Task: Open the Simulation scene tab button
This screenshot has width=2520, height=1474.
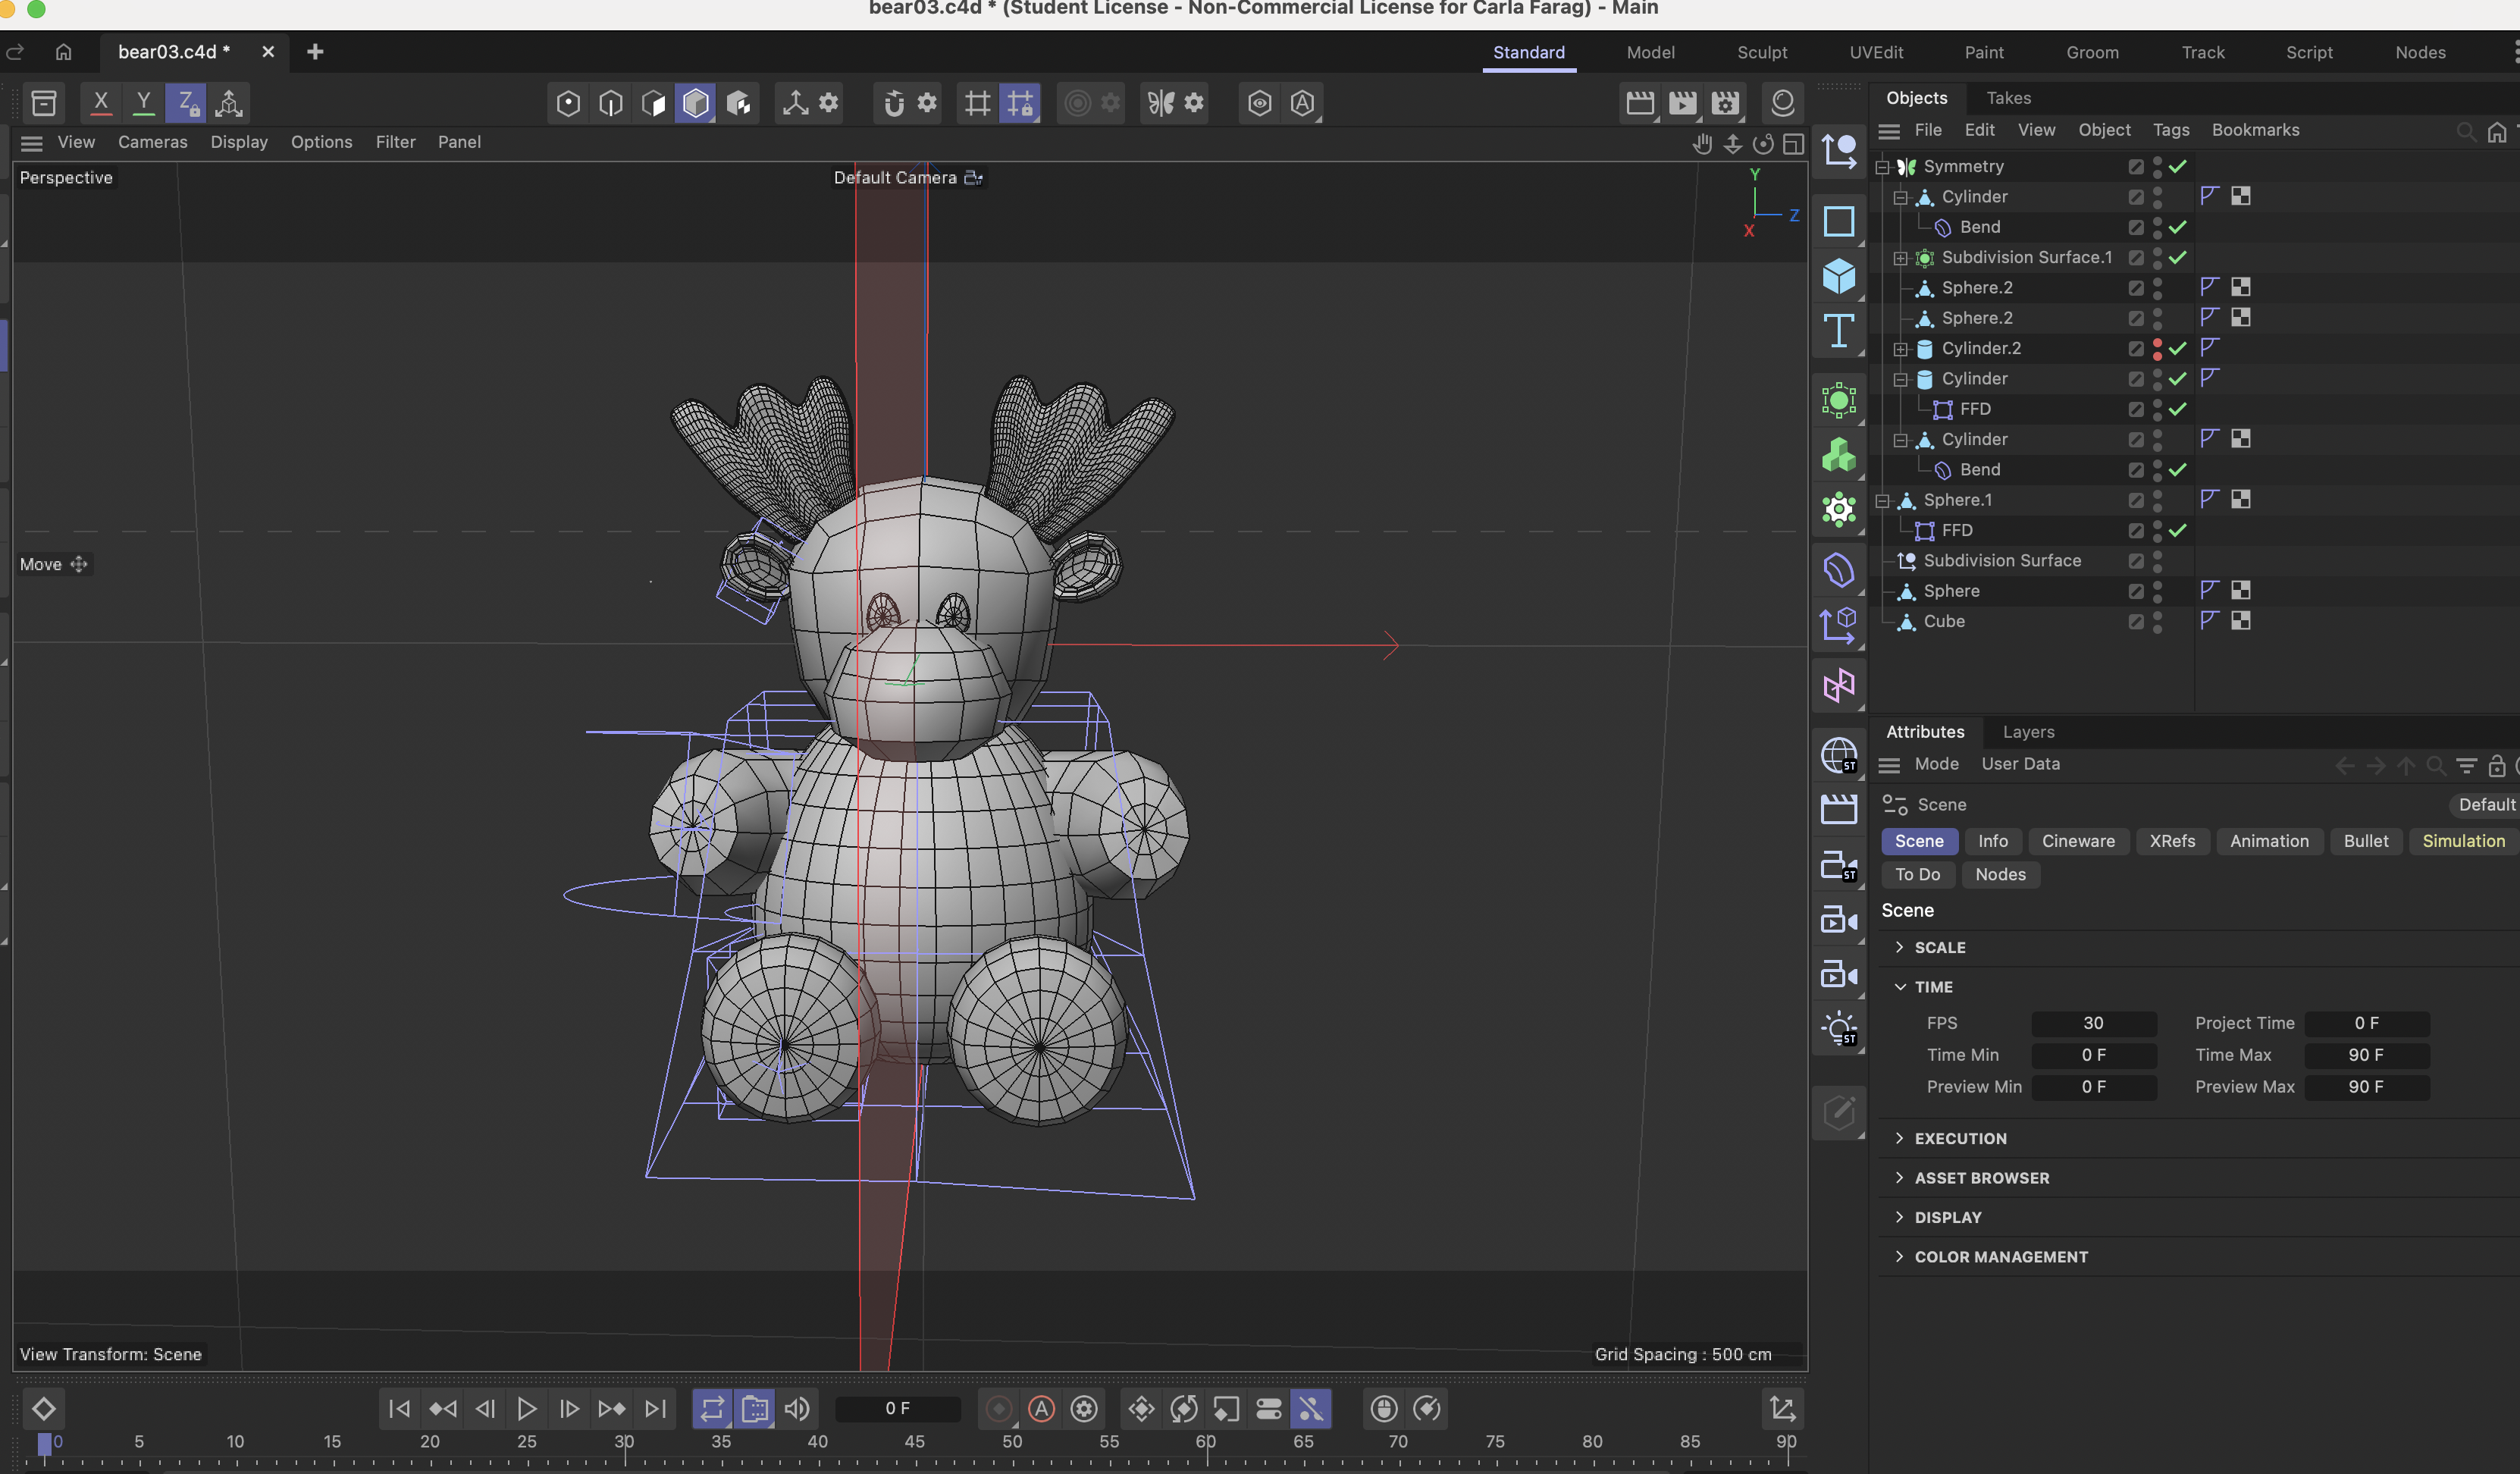Action: (x=2462, y=841)
